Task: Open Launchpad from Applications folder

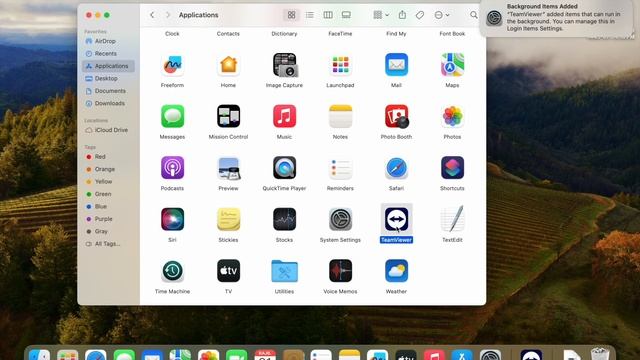Action: tap(340, 65)
